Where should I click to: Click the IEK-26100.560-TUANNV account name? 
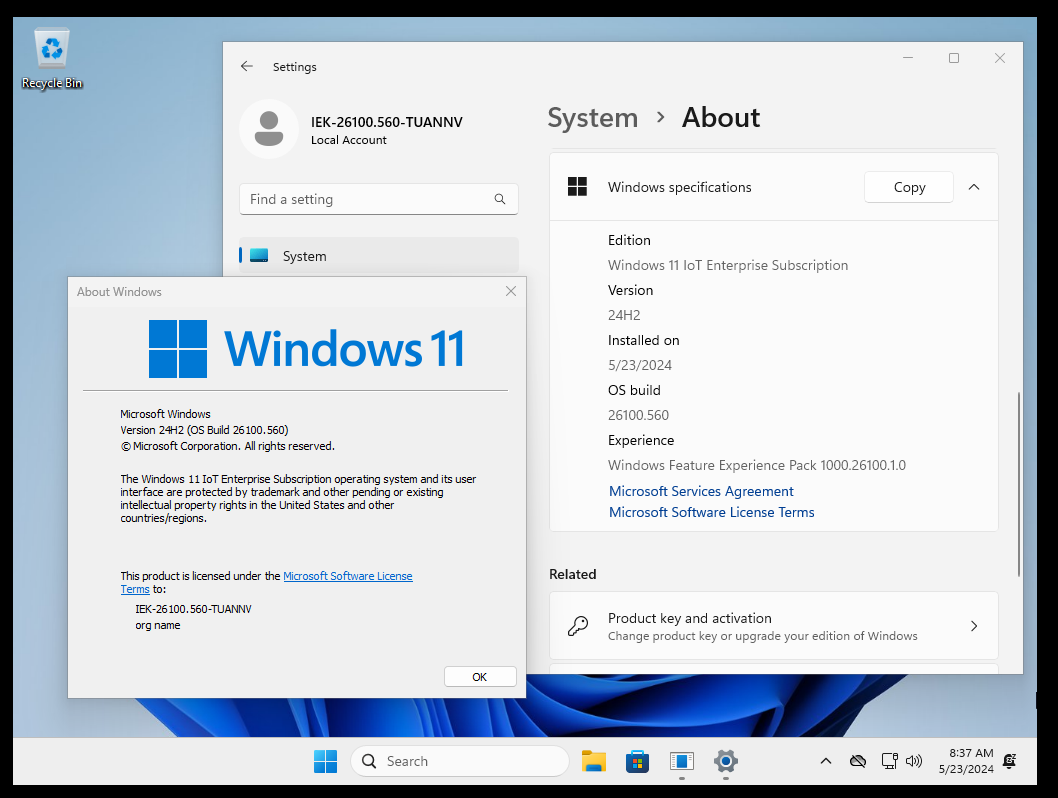[x=387, y=122]
